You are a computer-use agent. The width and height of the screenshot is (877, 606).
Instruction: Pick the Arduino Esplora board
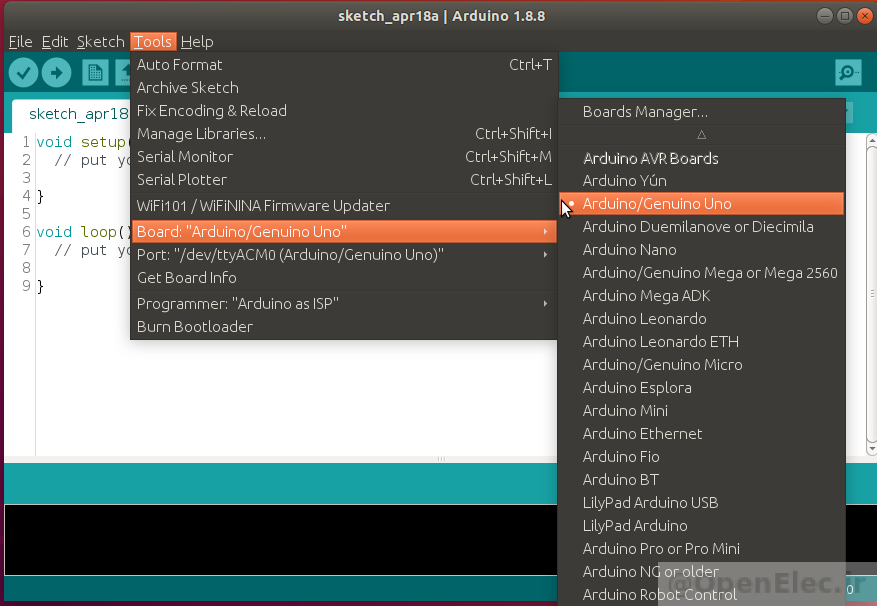(701, 387)
